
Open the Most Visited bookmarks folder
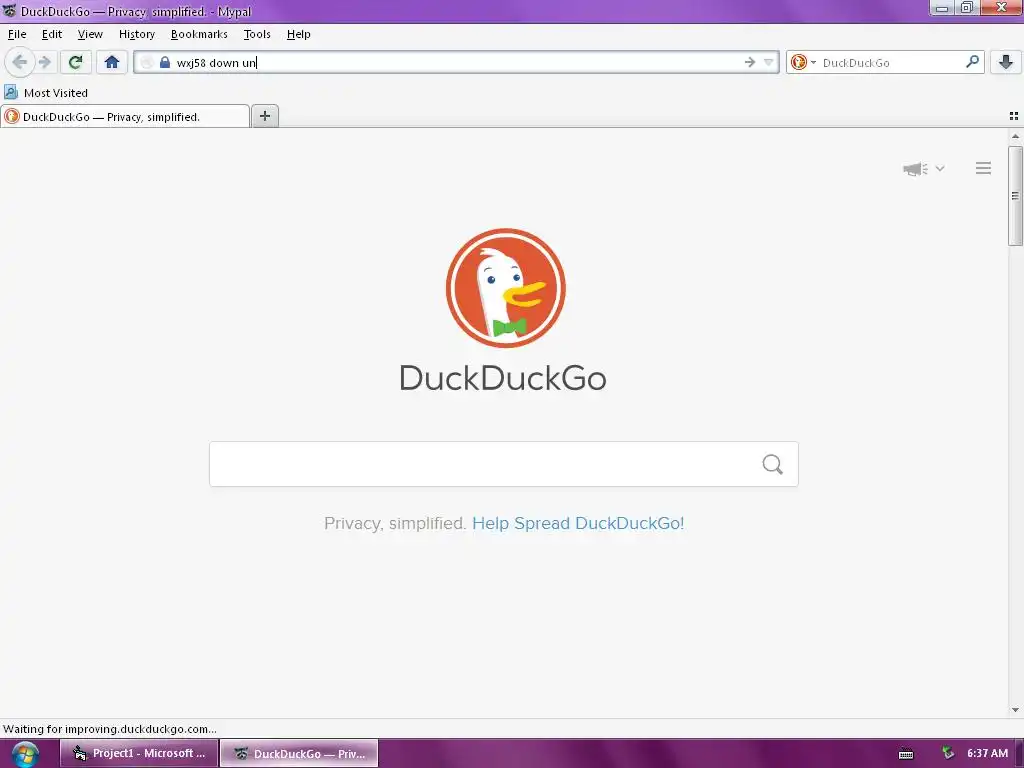pos(46,93)
